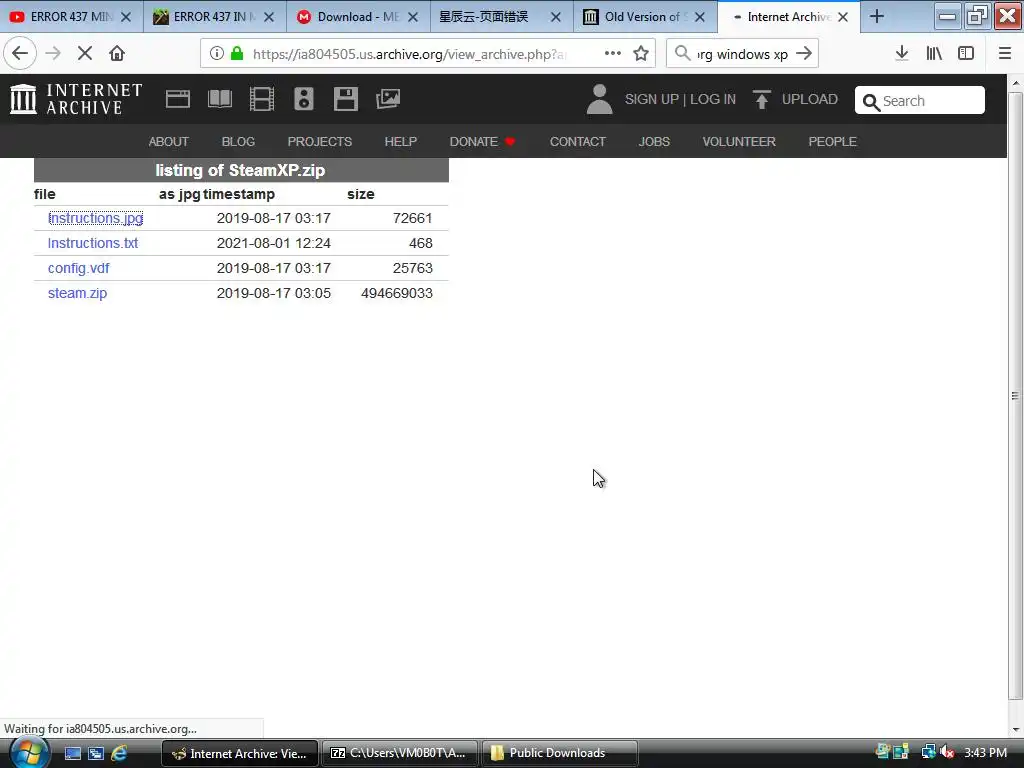Screen dimensions: 1024x768
Task: Click the user avatar icon
Action: click(x=599, y=99)
